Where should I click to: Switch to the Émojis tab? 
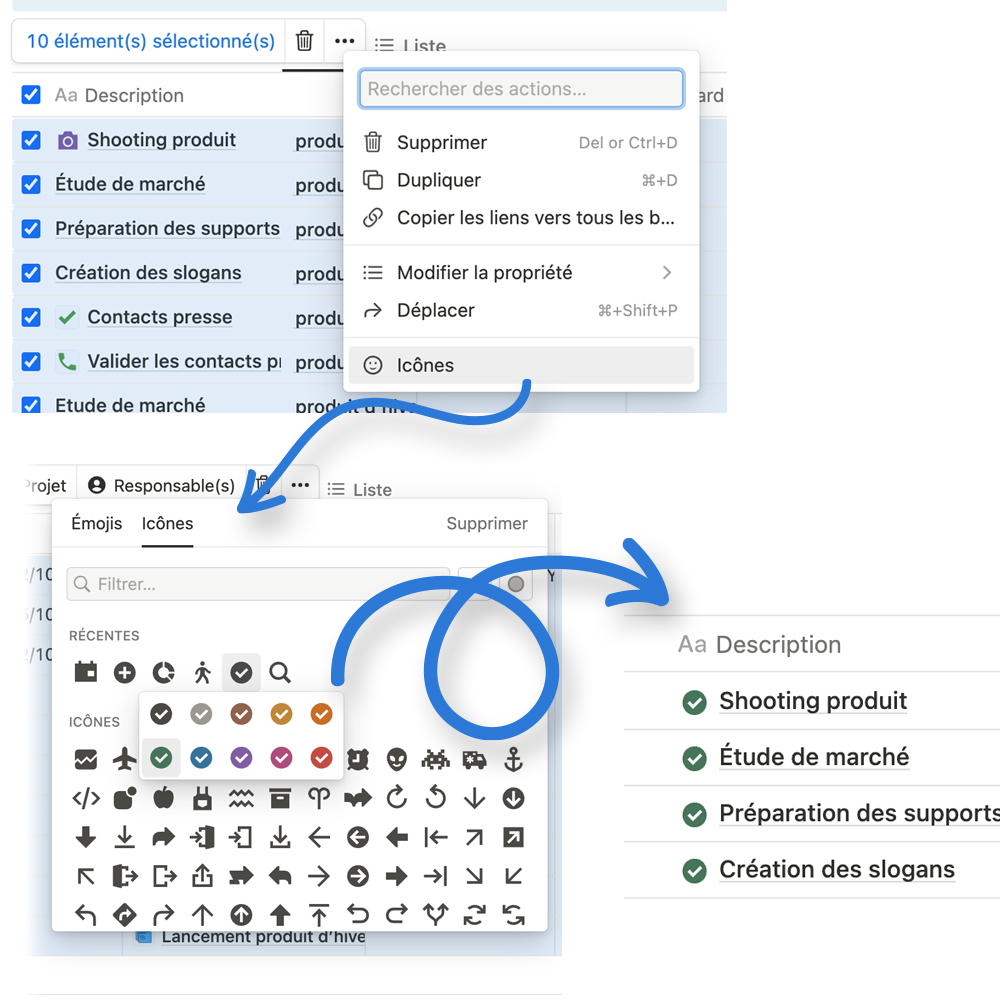pyautogui.click(x=97, y=523)
